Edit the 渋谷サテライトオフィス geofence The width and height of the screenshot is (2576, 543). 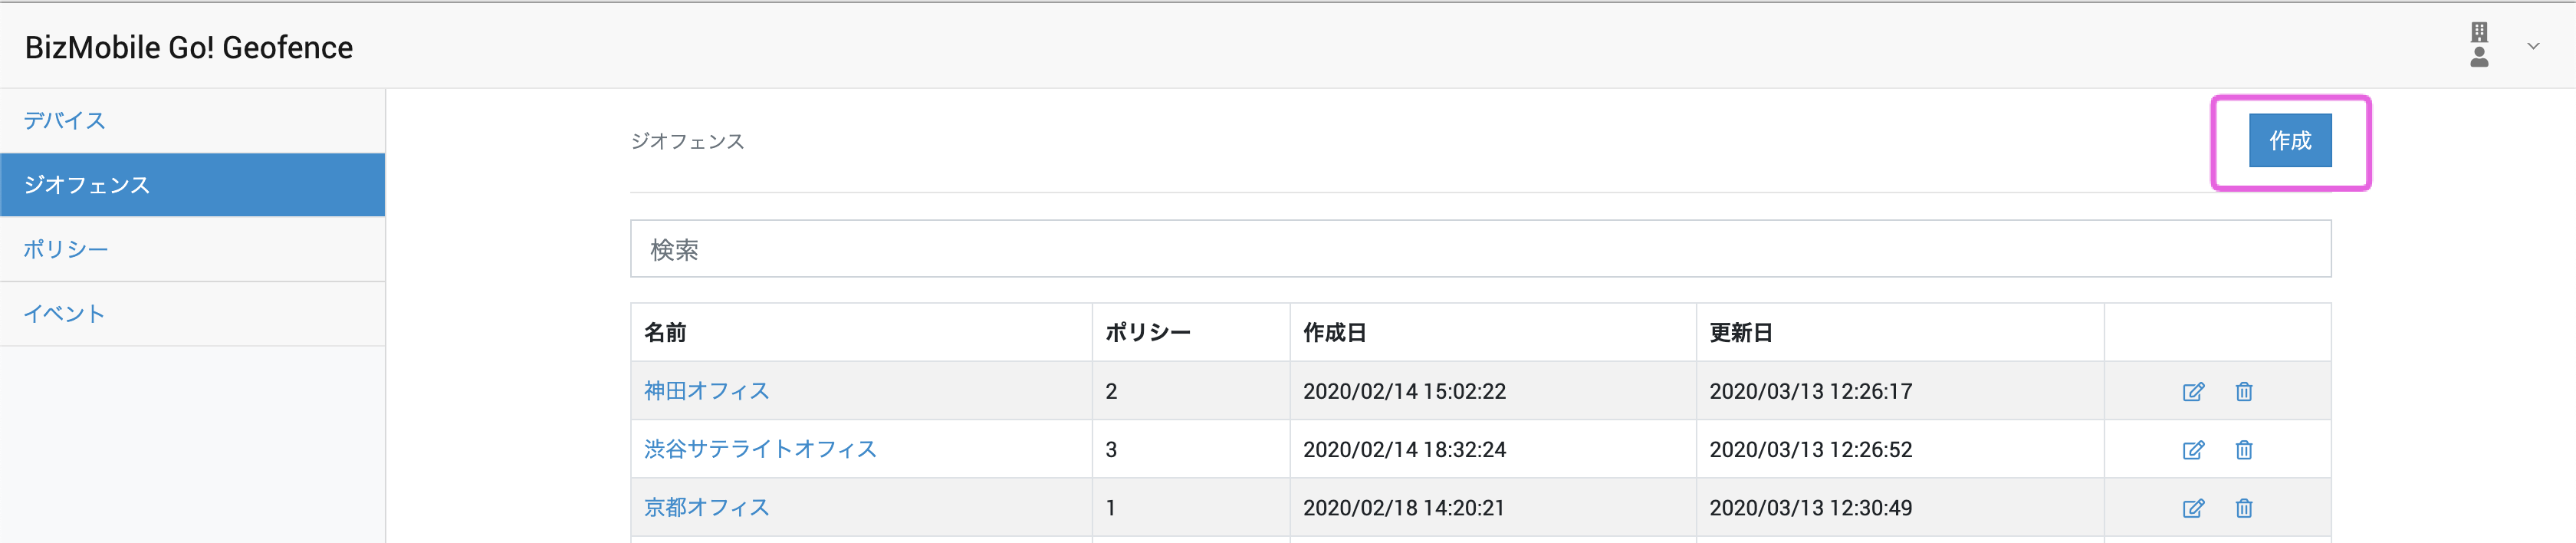[2193, 450]
